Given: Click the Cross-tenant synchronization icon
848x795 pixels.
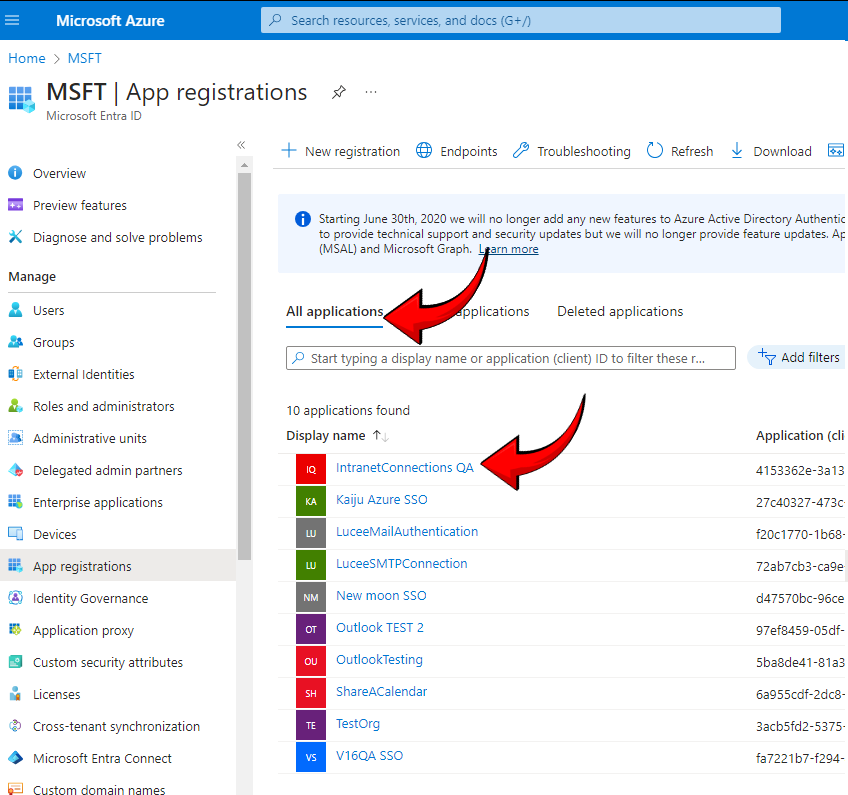Looking at the screenshot, I should pos(16,725).
